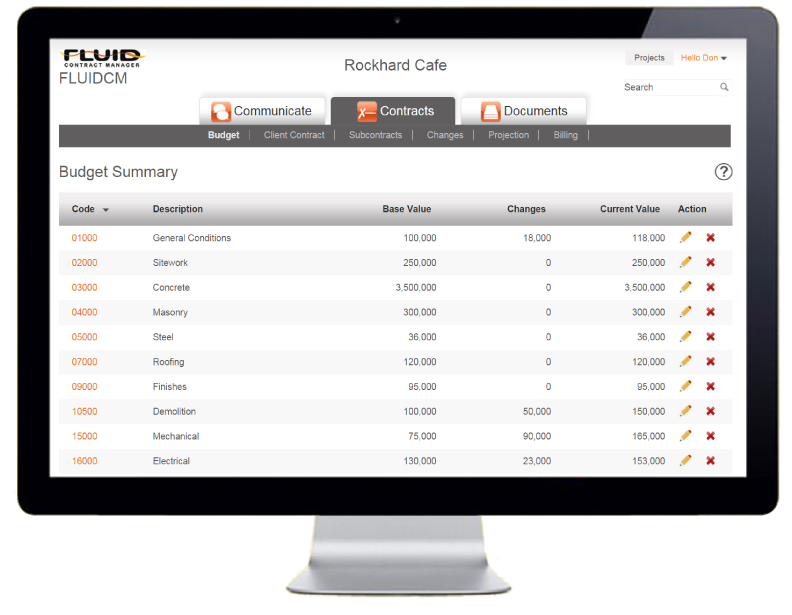Open the Communicate tab
792x615 pixels.
(x=262, y=111)
